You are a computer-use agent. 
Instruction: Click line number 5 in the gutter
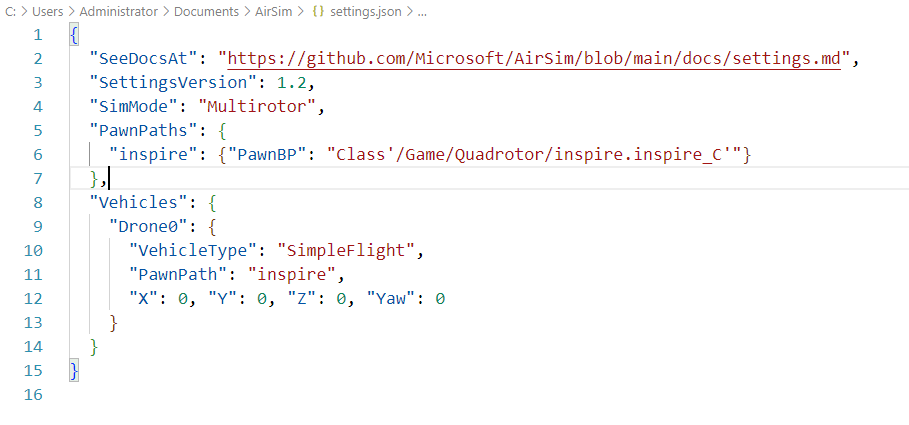(x=37, y=131)
